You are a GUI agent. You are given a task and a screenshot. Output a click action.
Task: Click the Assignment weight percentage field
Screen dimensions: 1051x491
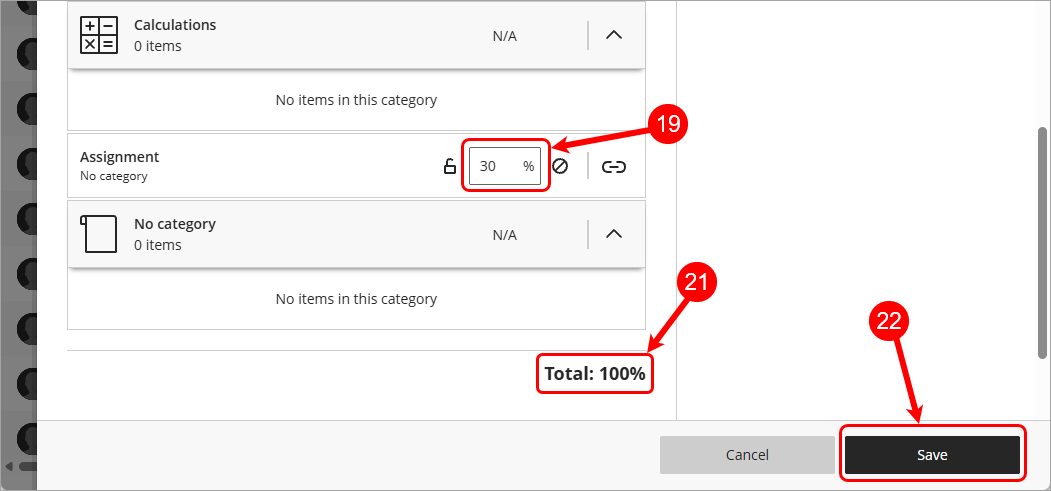(x=505, y=166)
